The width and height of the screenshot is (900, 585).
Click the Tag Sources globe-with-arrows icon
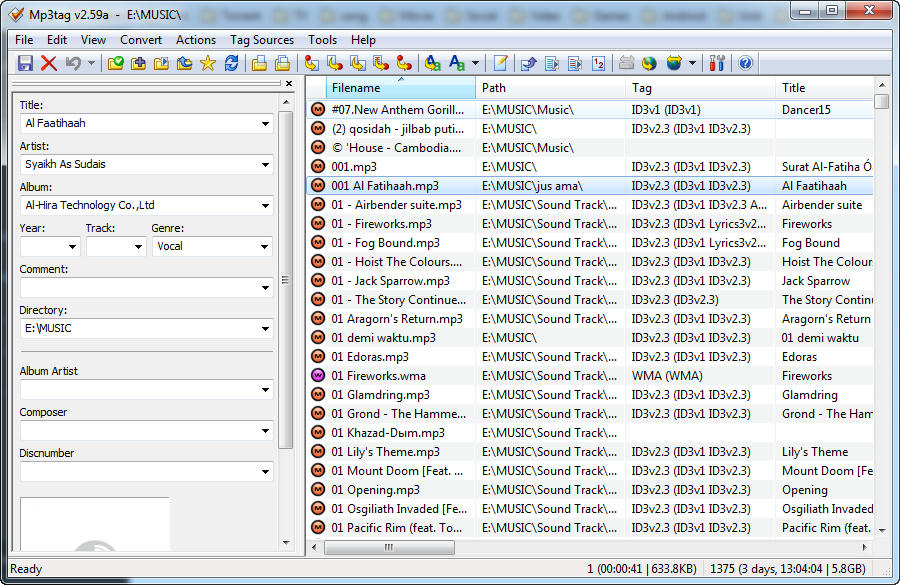(674, 63)
